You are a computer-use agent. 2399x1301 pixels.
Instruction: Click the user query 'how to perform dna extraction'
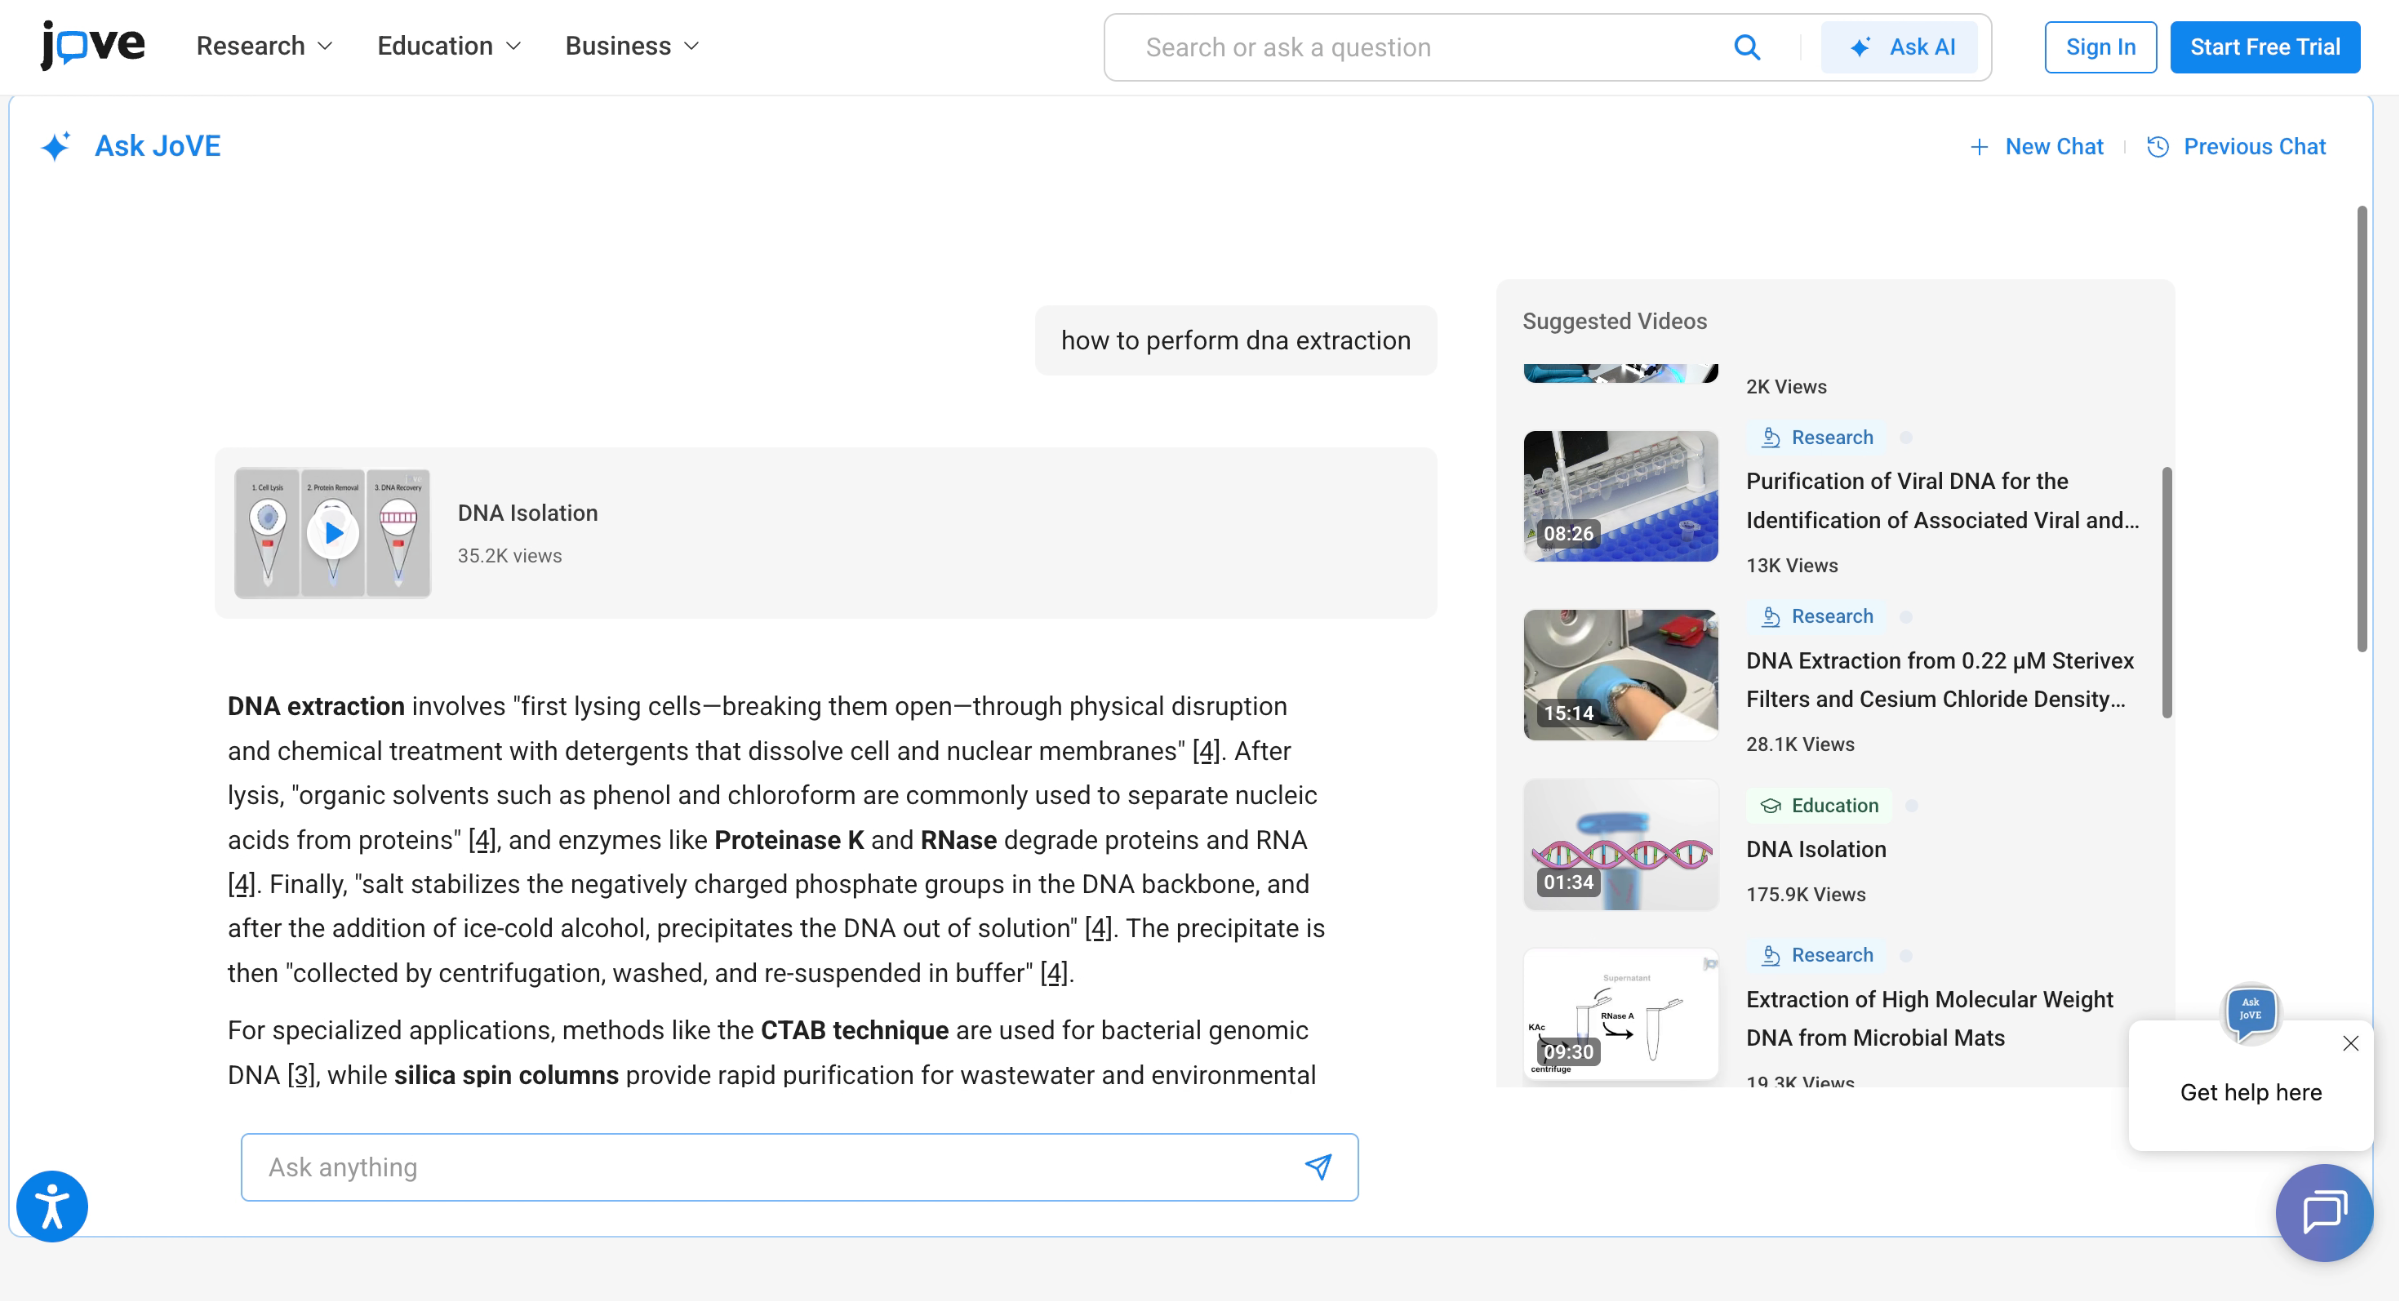point(1235,340)
